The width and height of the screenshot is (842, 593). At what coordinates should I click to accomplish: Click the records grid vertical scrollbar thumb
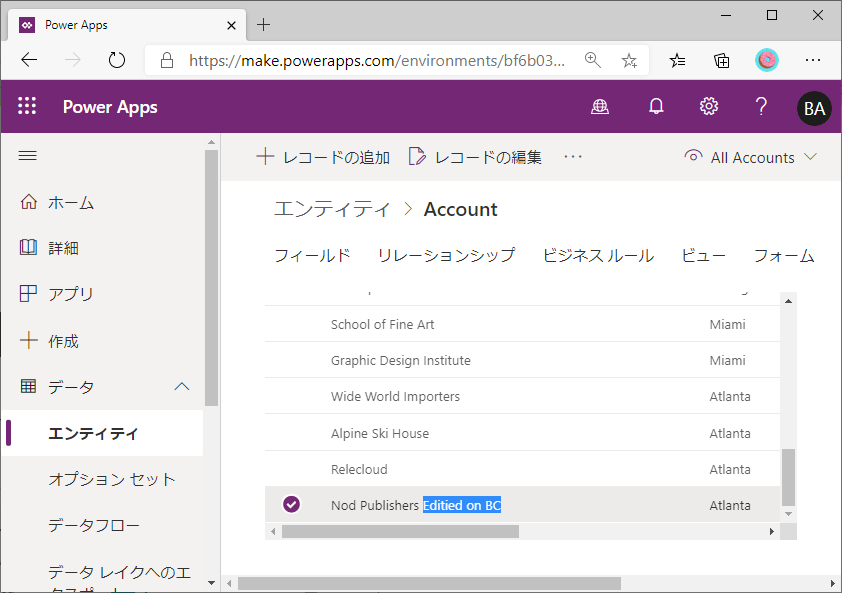pos(788,478)
